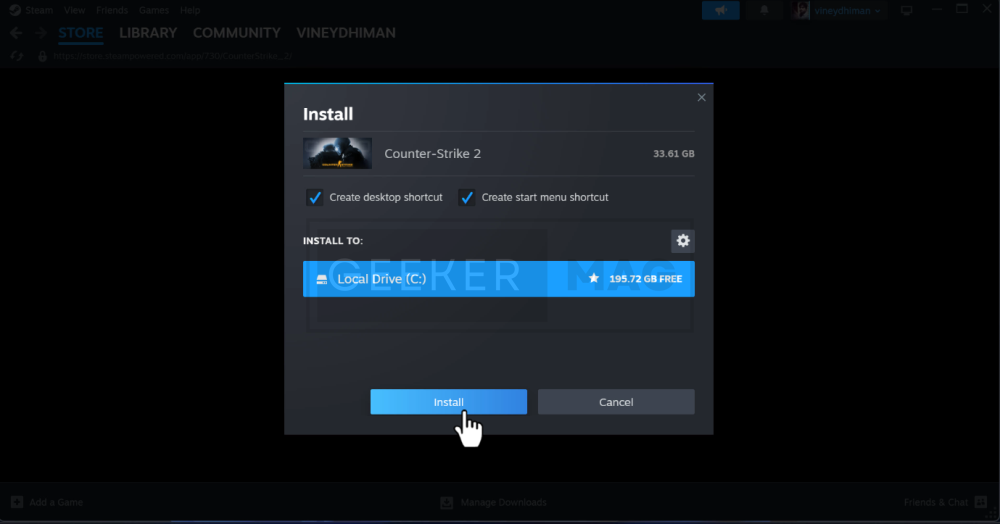Open the View menu
The image size is (1000, 524).
tap(75, 10)
